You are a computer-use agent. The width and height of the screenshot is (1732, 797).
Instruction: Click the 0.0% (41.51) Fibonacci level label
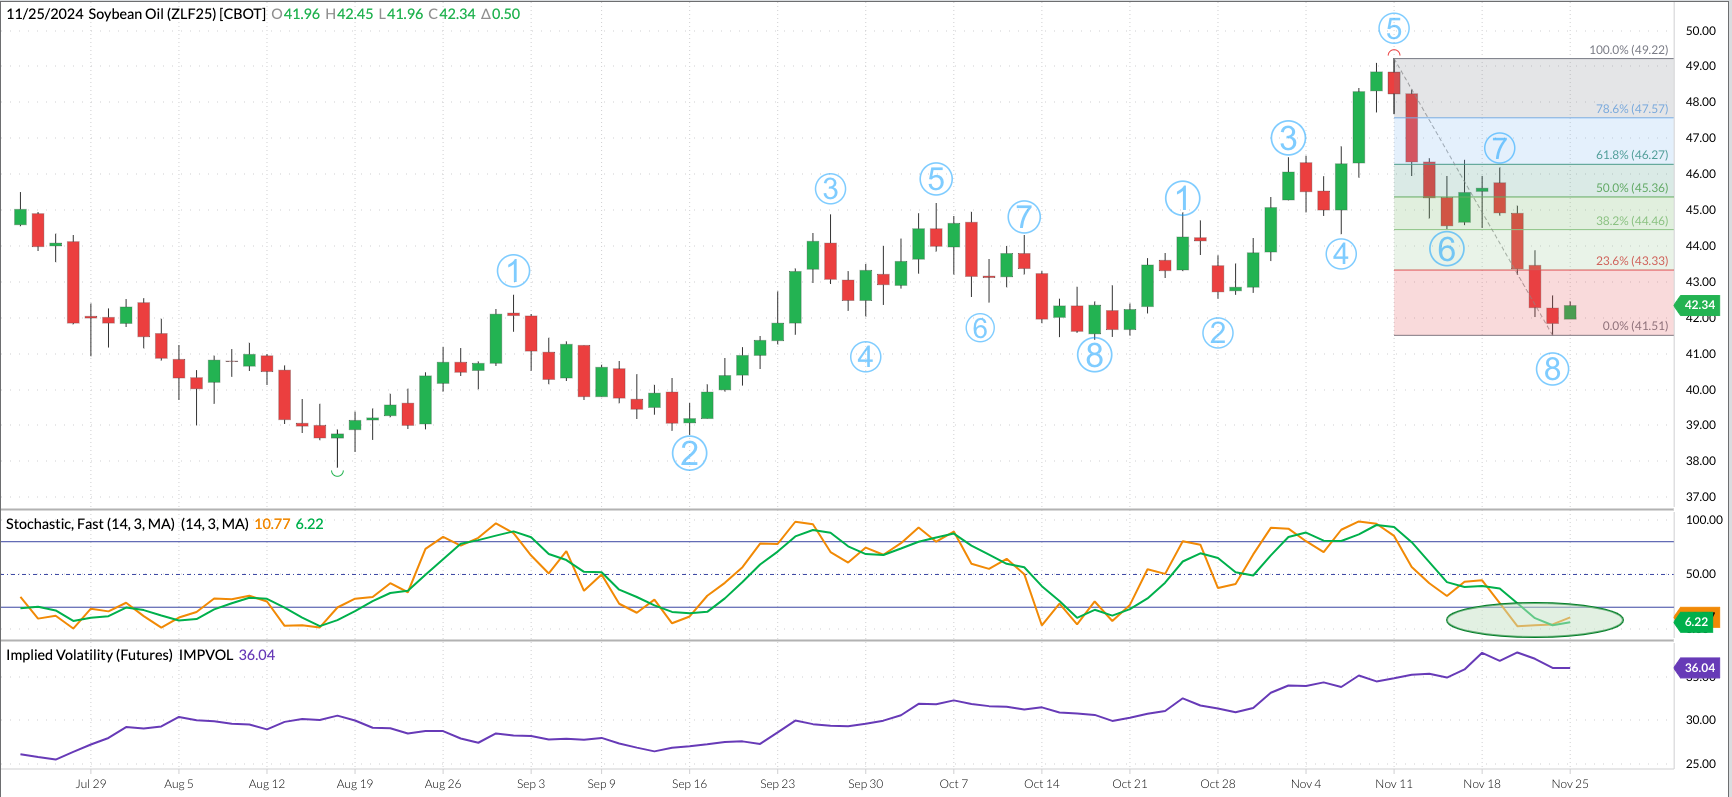tap(1635, 326)
